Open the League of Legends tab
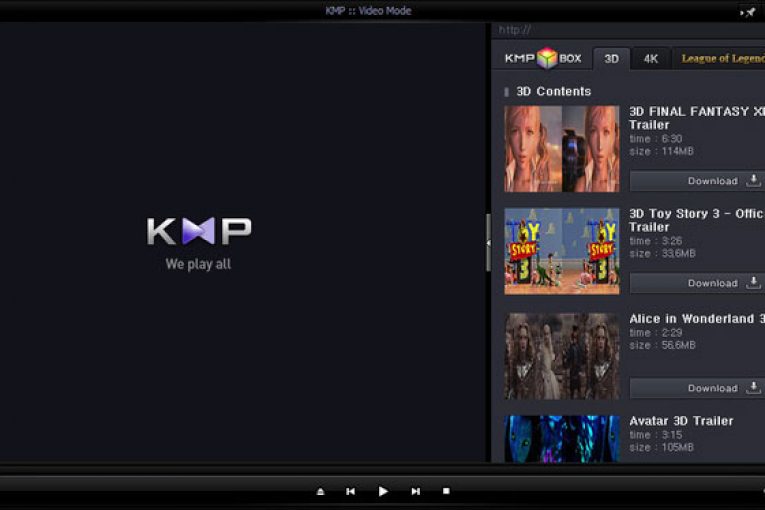Screen dimensions: 765x510 pos(721,59)
